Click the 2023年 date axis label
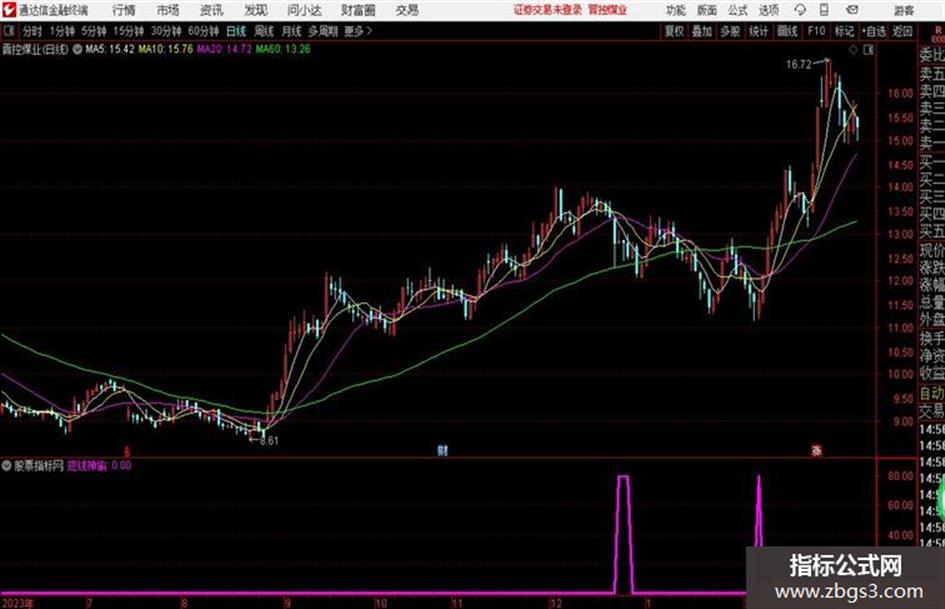945x609 pixels. [18, 603]
